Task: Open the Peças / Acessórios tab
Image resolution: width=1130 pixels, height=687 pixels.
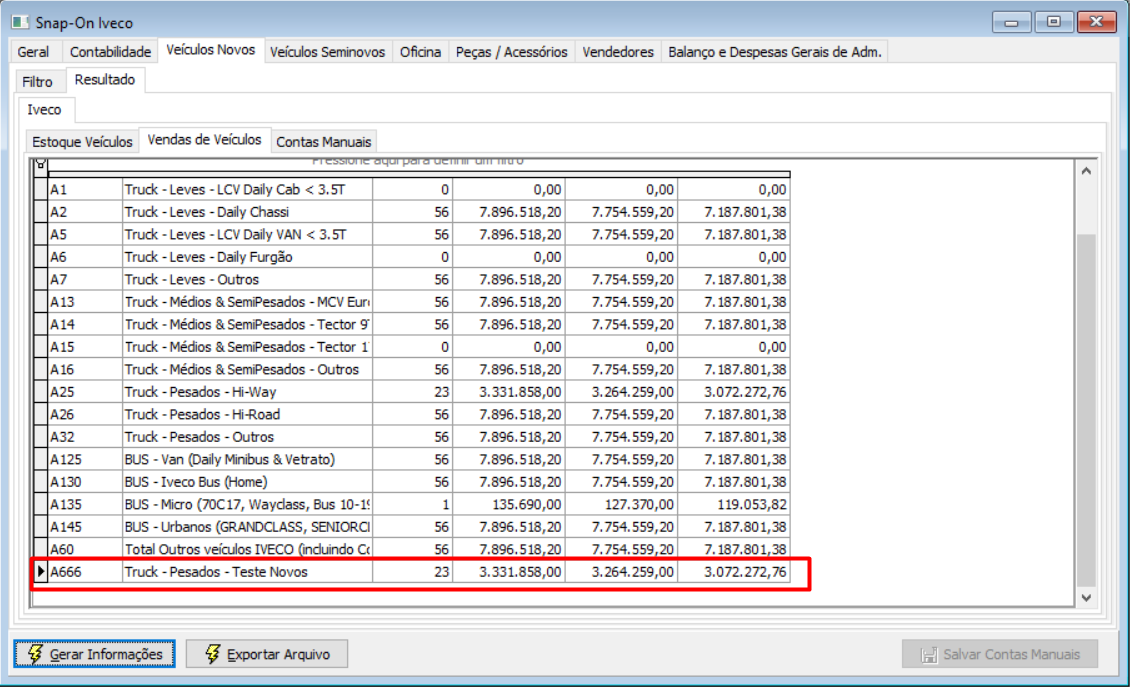Action: tap(512, 52)
